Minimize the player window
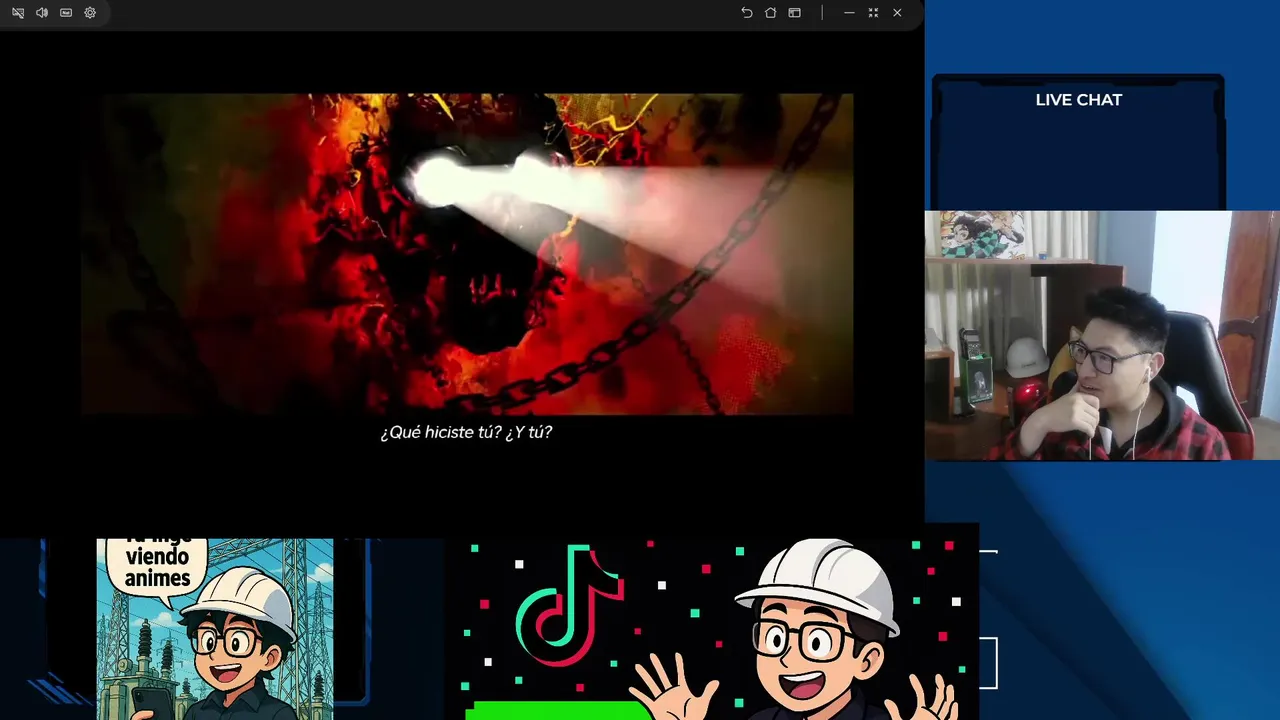1280x720 pixels. click(849, 13)
